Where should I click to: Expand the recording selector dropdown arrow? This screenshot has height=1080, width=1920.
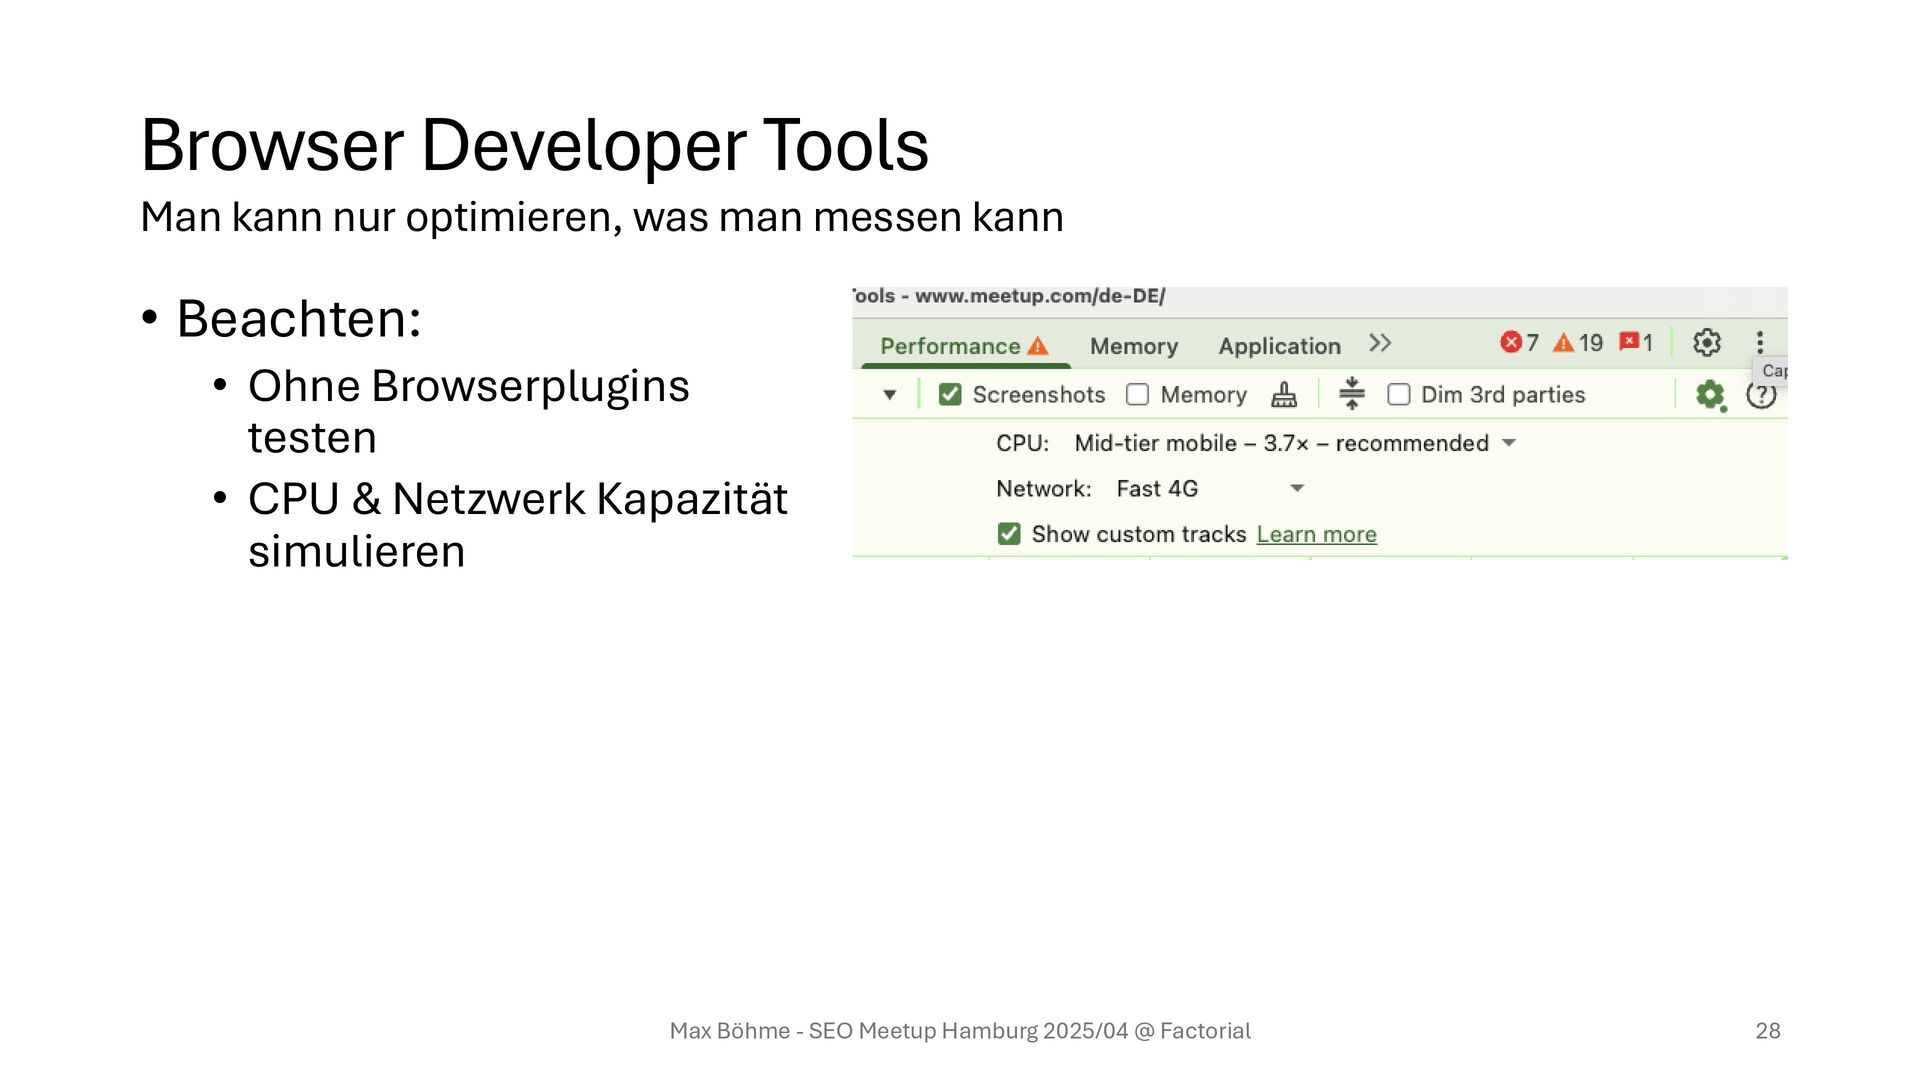coord(889,395)
